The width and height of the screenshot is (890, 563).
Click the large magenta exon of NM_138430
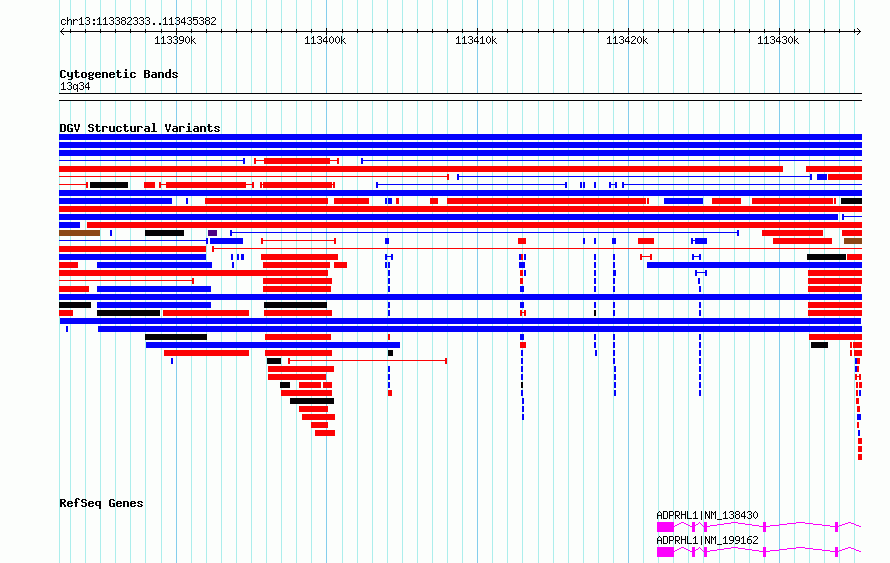(665, 527)
